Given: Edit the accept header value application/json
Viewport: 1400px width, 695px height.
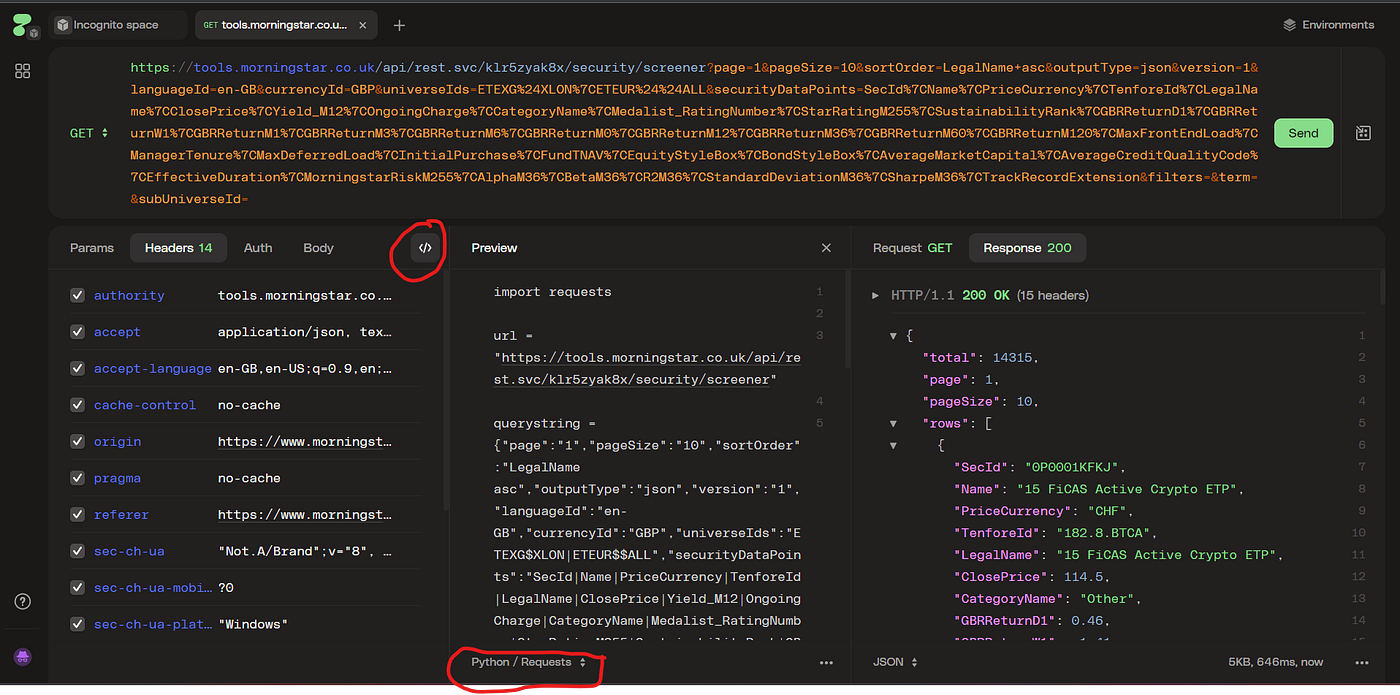Looking at the screenshot, I should click(305, 332).
